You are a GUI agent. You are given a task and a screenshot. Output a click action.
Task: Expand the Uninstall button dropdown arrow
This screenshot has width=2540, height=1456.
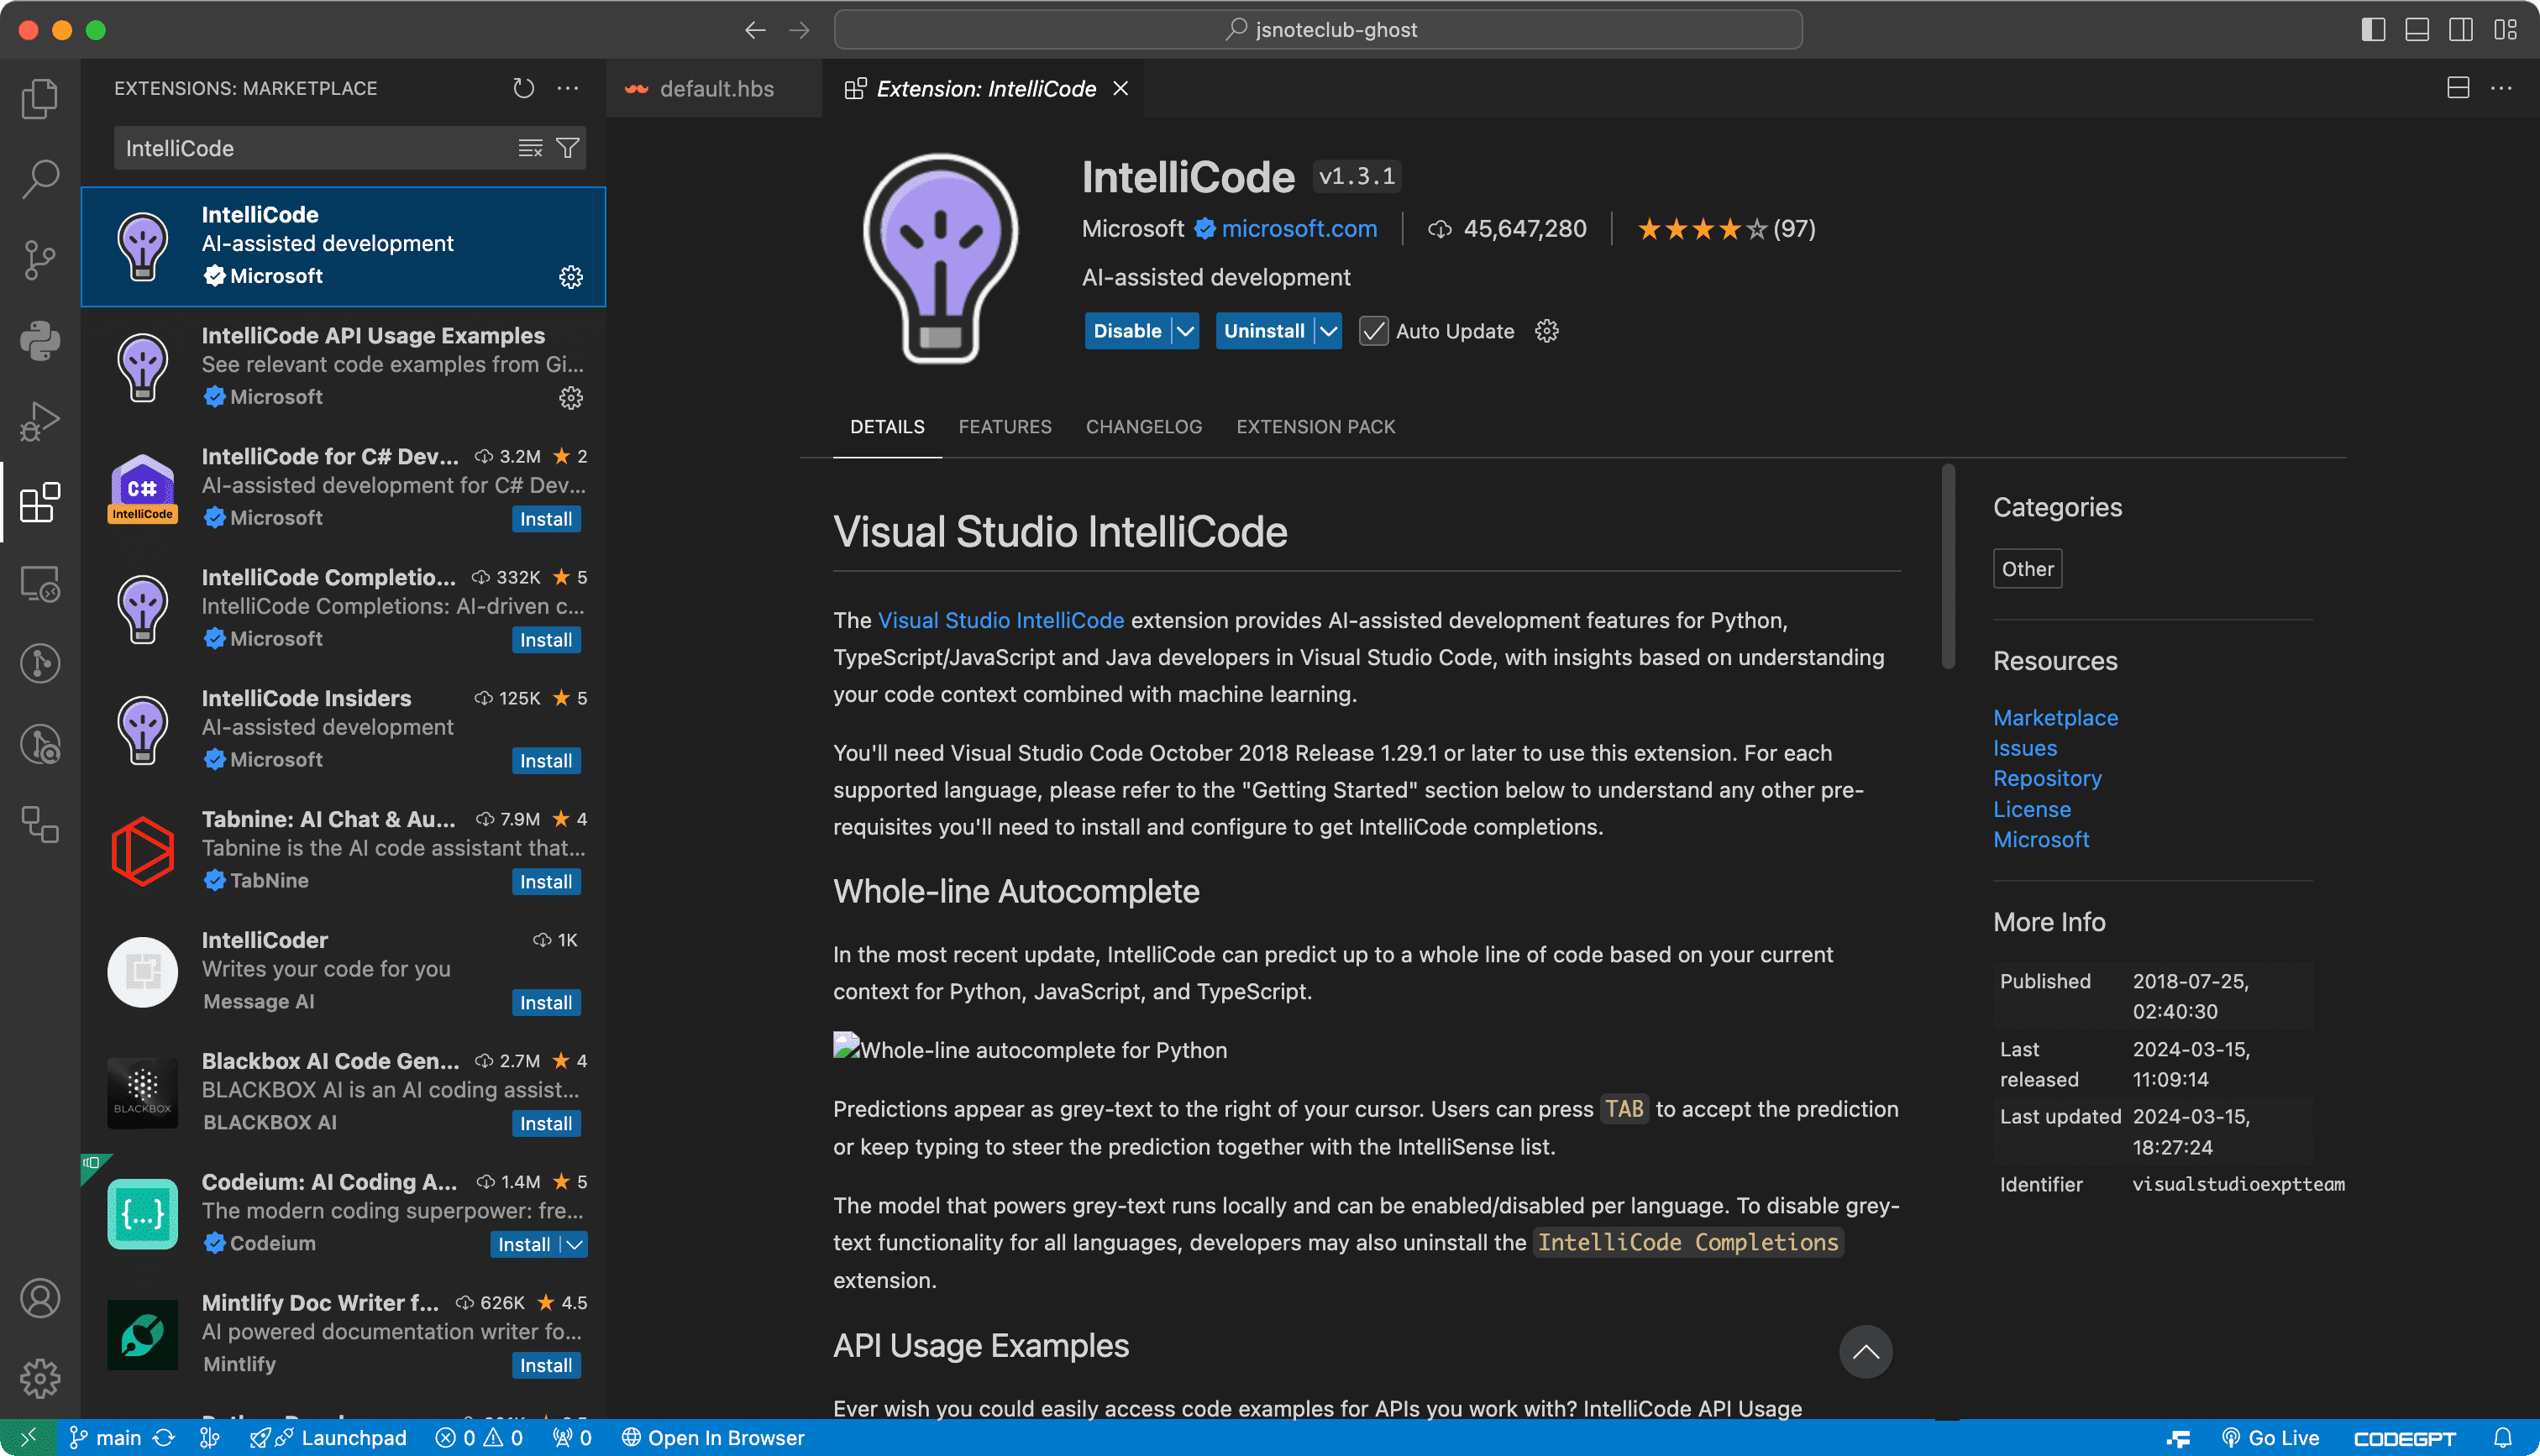click(1328, 331)
